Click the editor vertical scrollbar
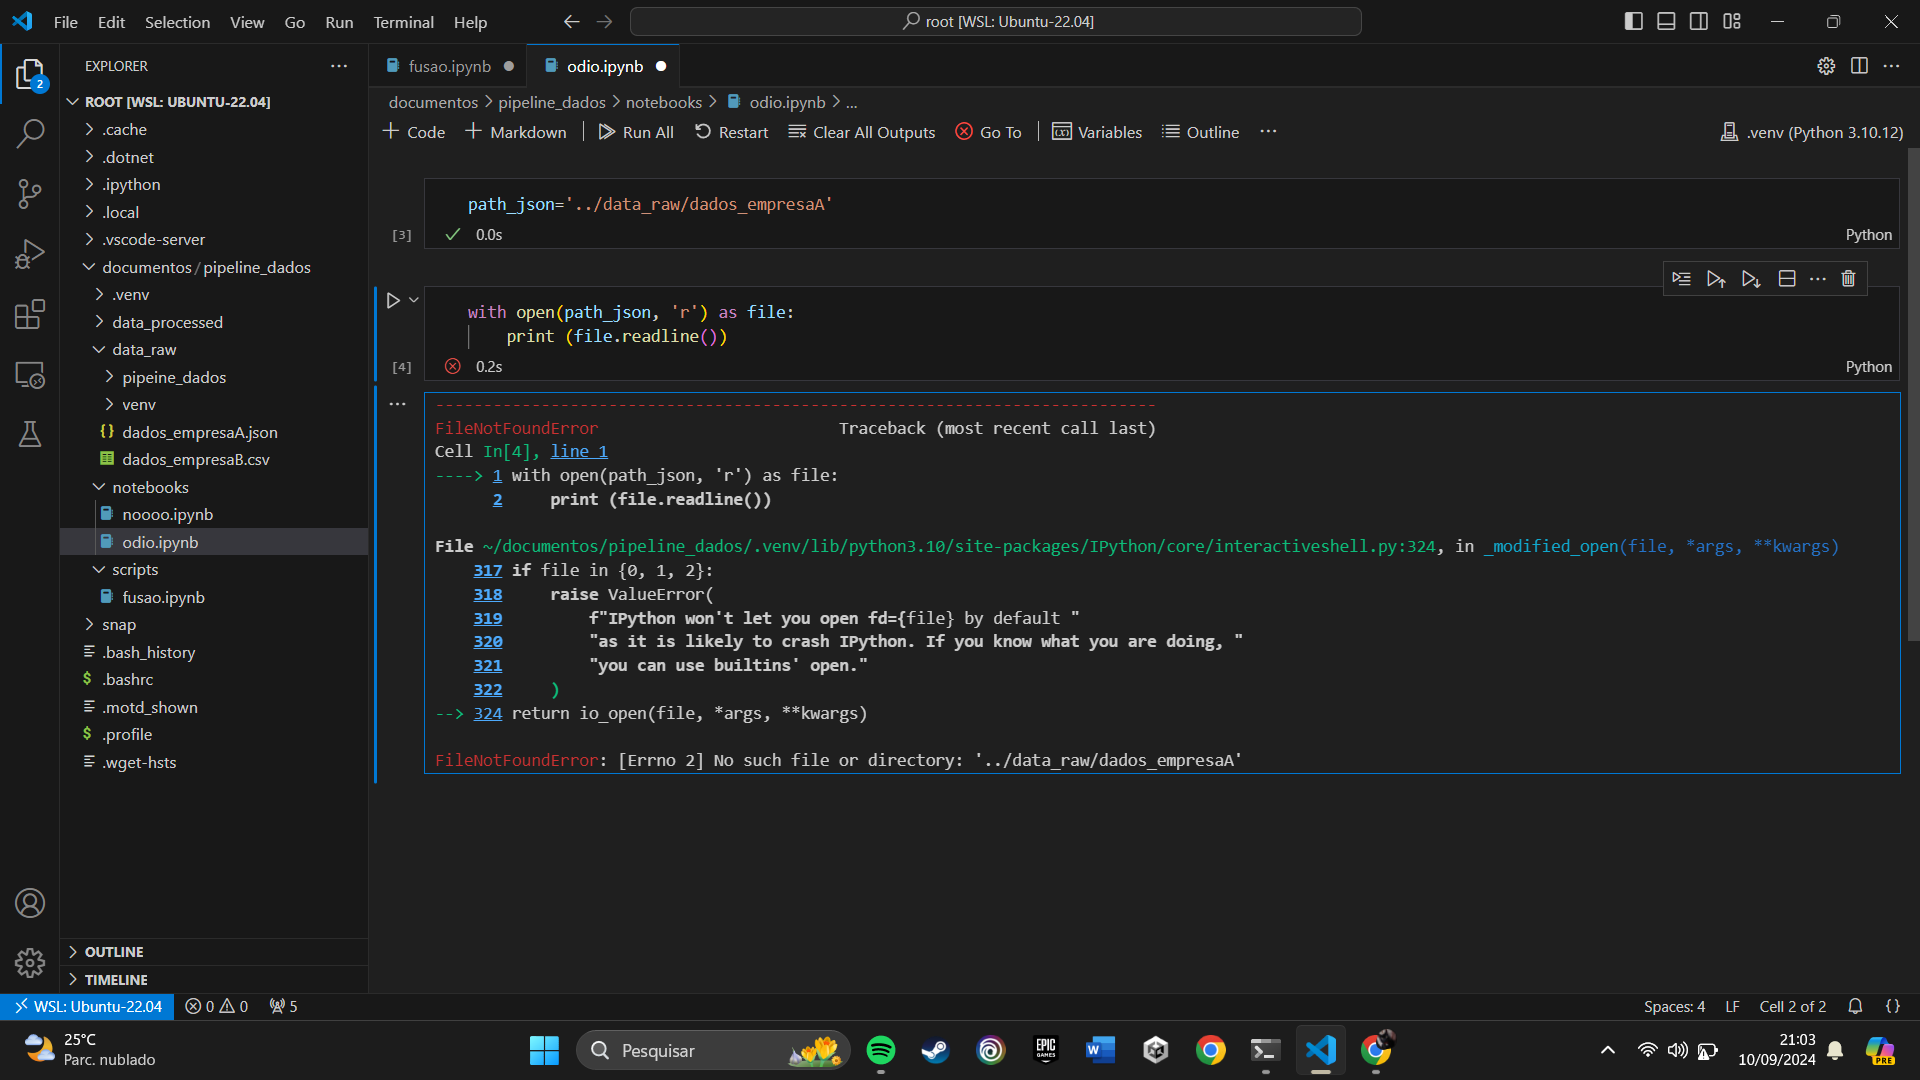This screenshot has height=1080, width=1920. 1913,395
